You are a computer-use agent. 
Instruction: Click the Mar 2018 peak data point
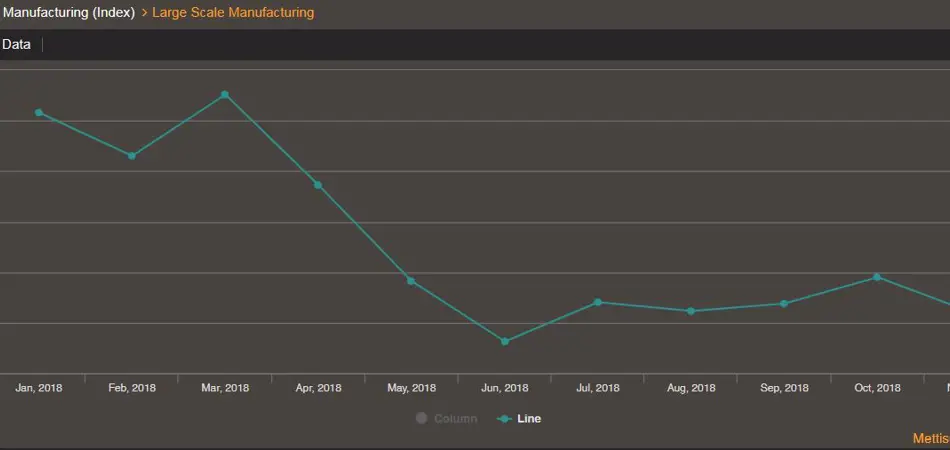click(x=225, y=95)
